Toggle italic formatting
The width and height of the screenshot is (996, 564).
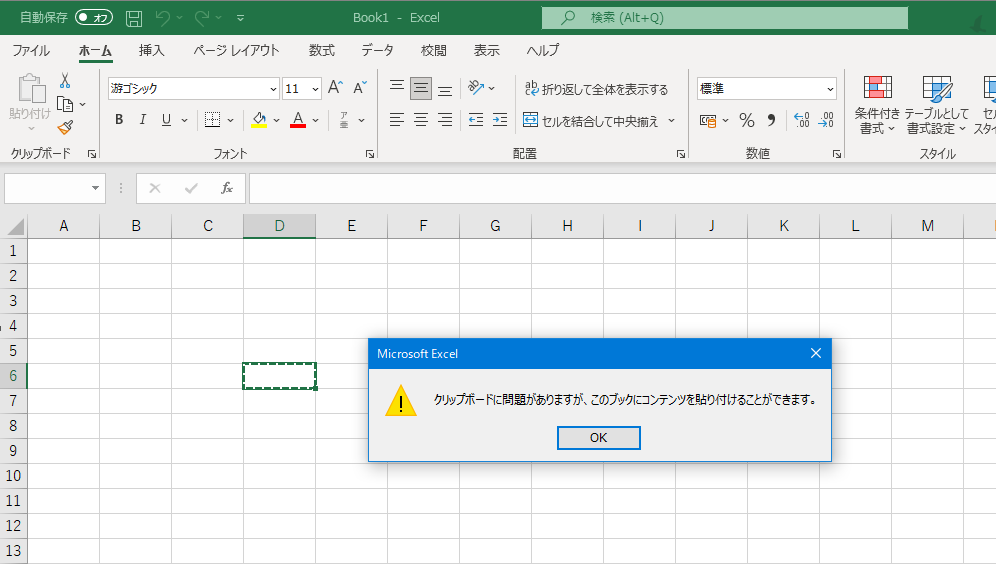tap(143, 119)
